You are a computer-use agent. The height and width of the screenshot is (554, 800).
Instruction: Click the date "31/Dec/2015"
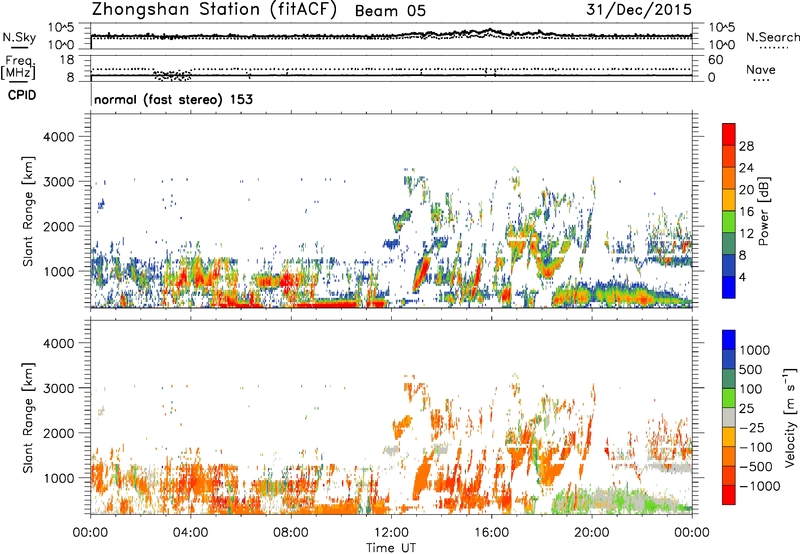pyautogui.click(x=639, y=10)
